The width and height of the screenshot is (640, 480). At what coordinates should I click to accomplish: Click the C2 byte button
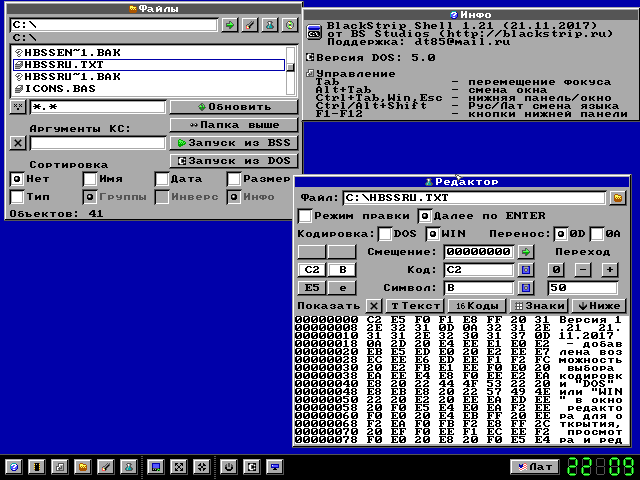[x=312, y=270]
